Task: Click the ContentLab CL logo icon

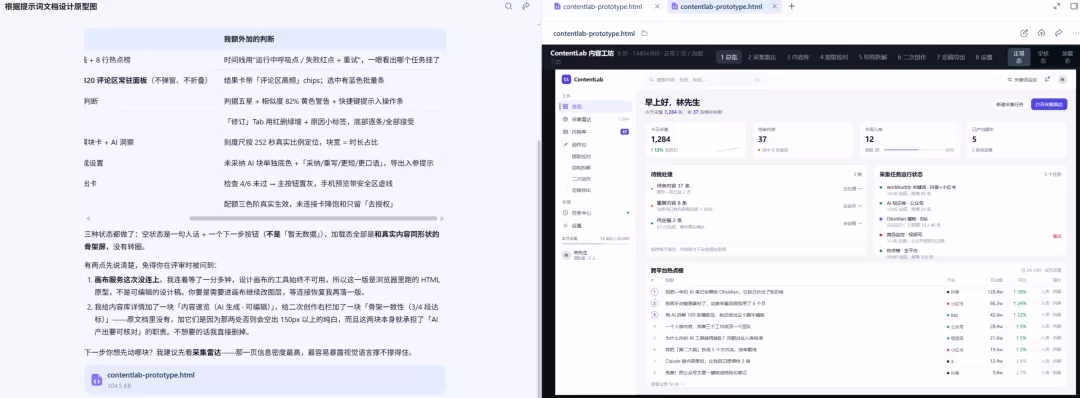Action: (x=566, y=79)
